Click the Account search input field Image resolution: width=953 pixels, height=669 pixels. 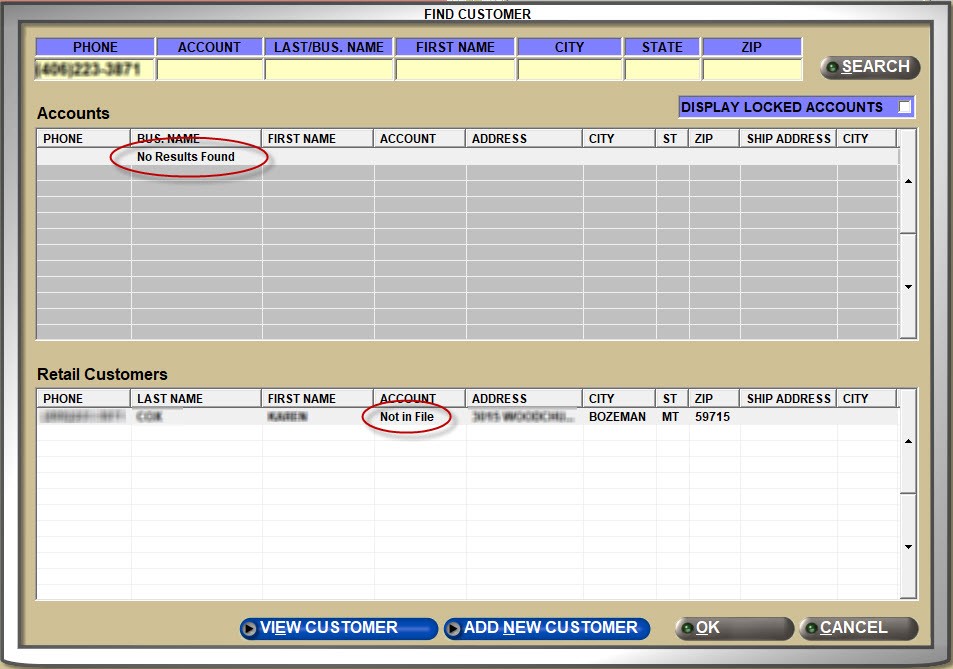(209, 70)
